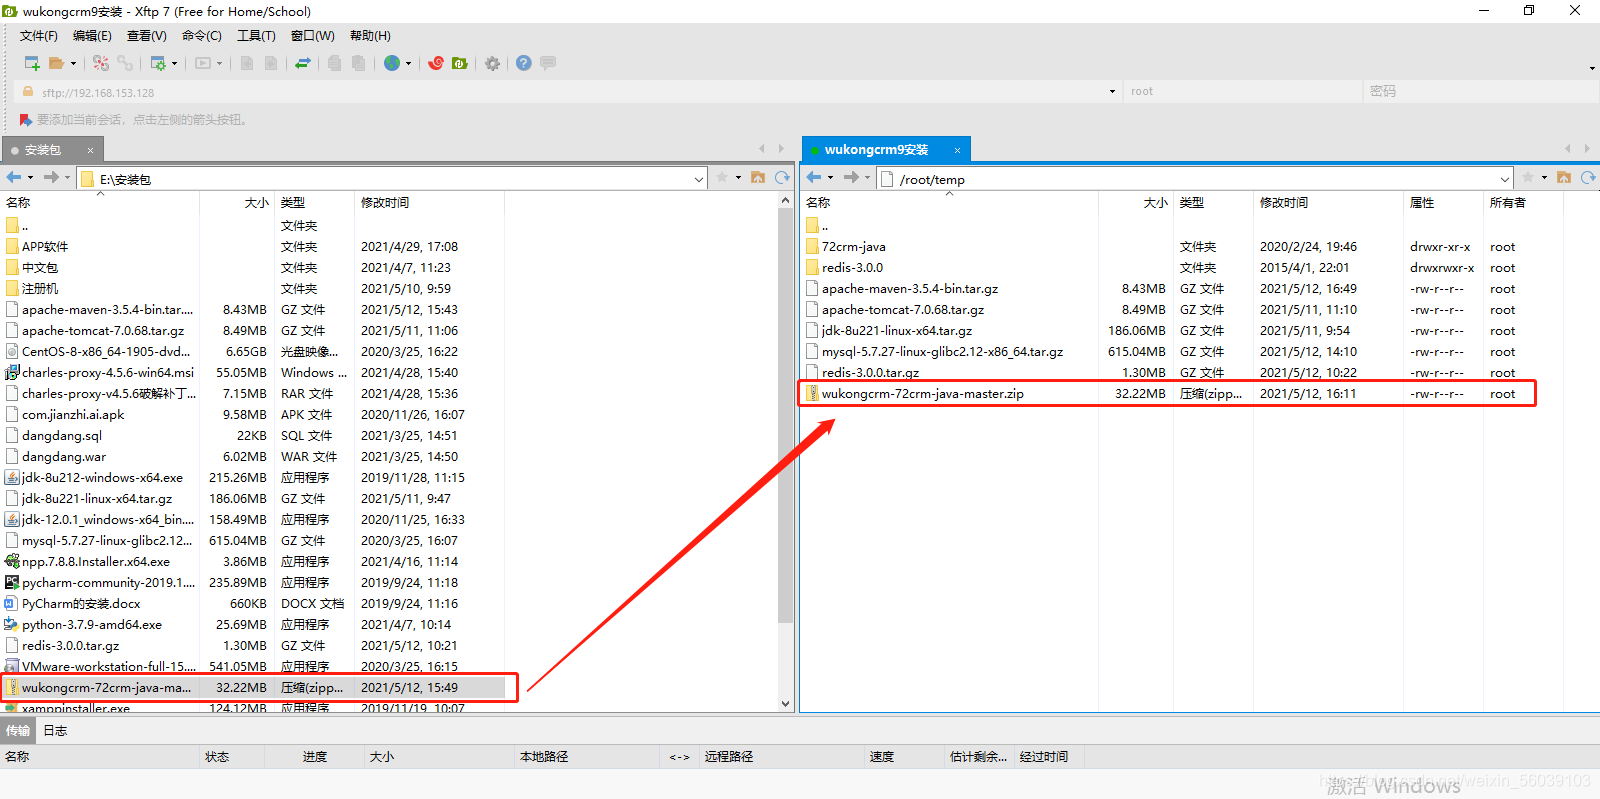The height and width of the screenshot is (799, 1600).
Task: Go back in local pane
Action: [x=14, y=177]
